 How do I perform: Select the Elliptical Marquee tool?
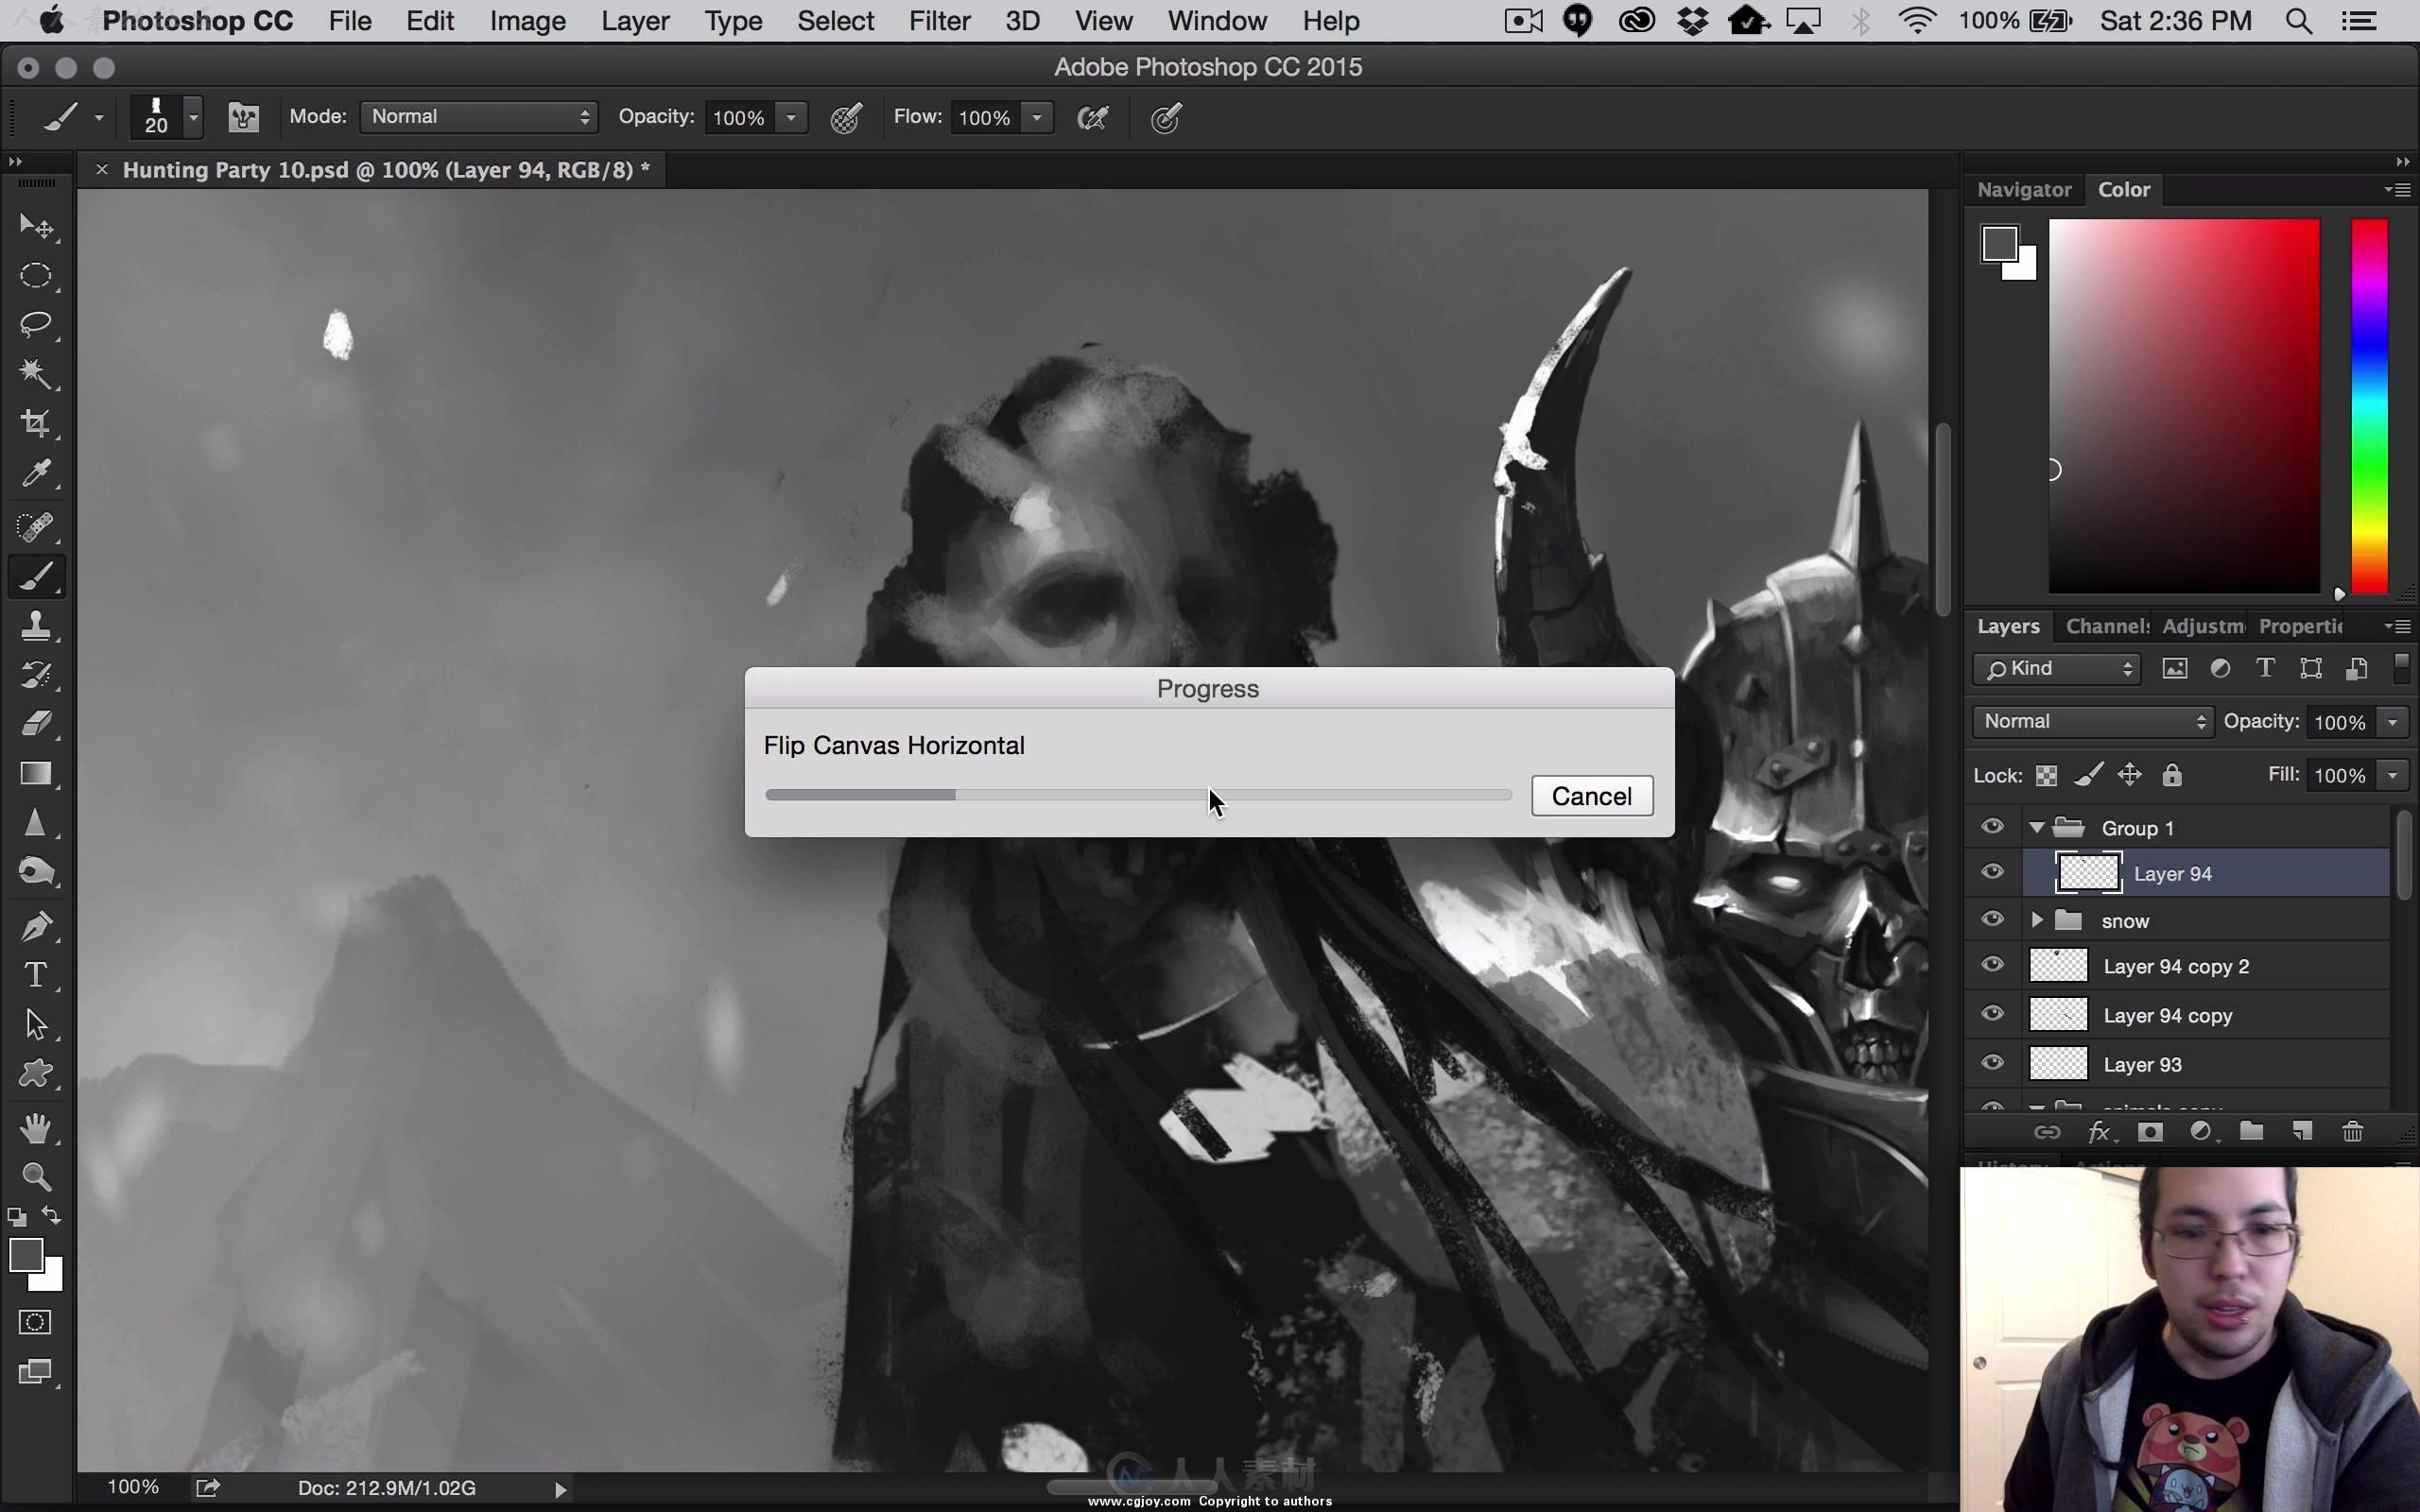click(36, 276)
